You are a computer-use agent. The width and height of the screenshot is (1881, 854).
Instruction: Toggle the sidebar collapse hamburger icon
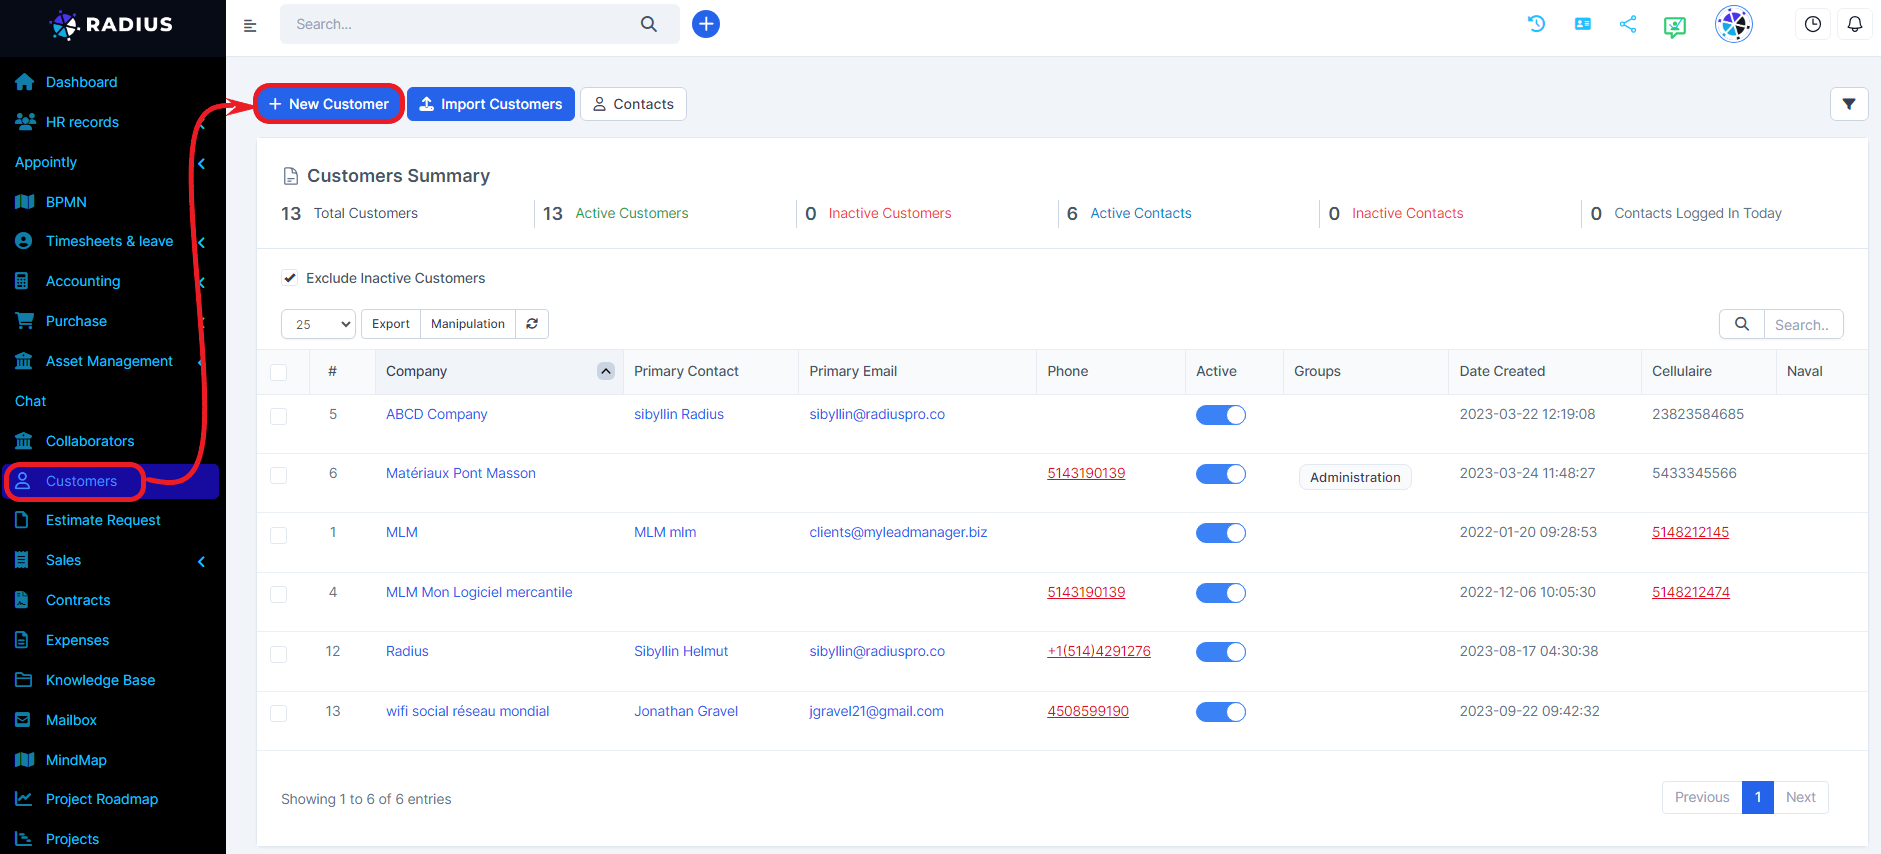250,26
